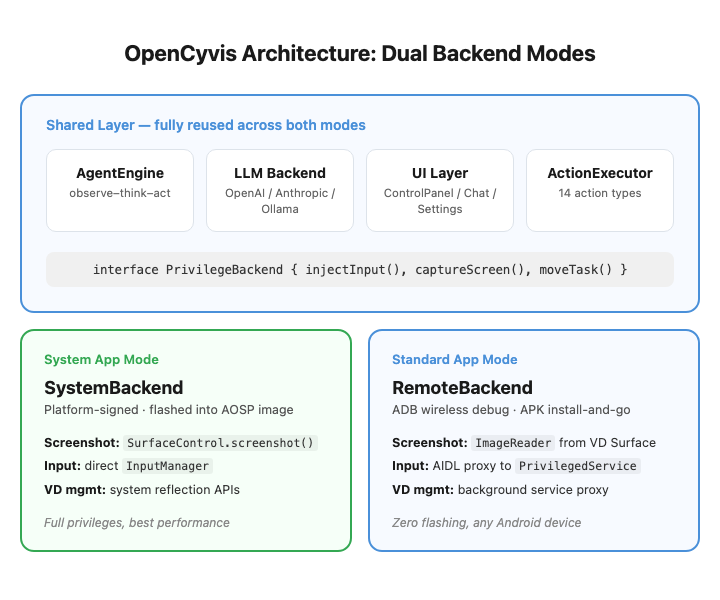Click 'system reflection APIs' text
The width and height of the screenshot is (720, 600).
pyautogui.click(x=174, y=490)
